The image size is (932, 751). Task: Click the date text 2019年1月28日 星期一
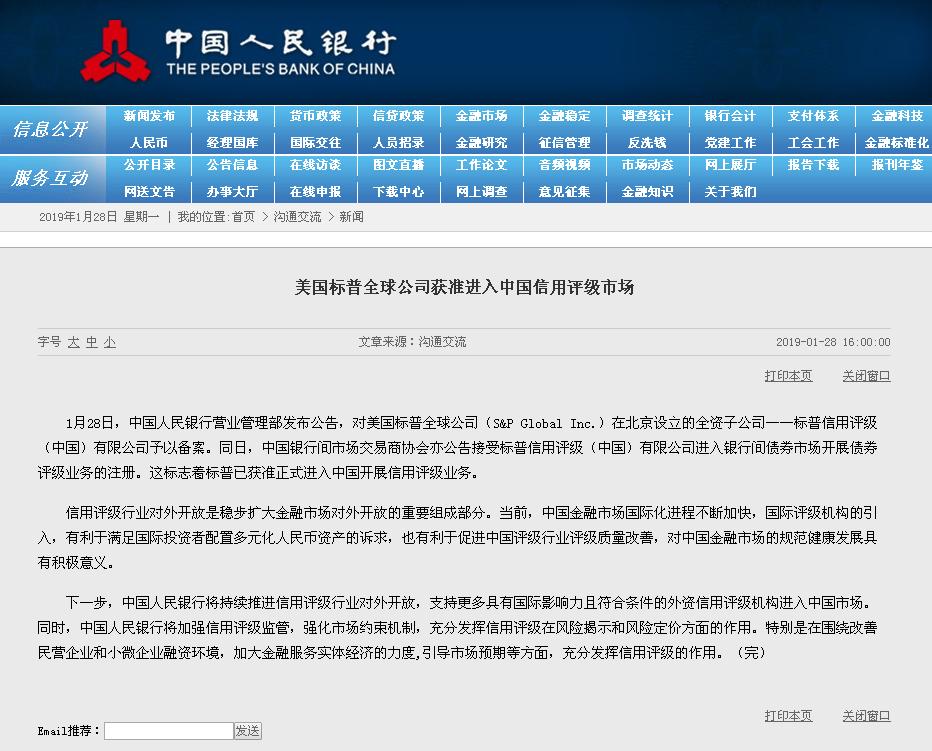click(x=99, y=217)
